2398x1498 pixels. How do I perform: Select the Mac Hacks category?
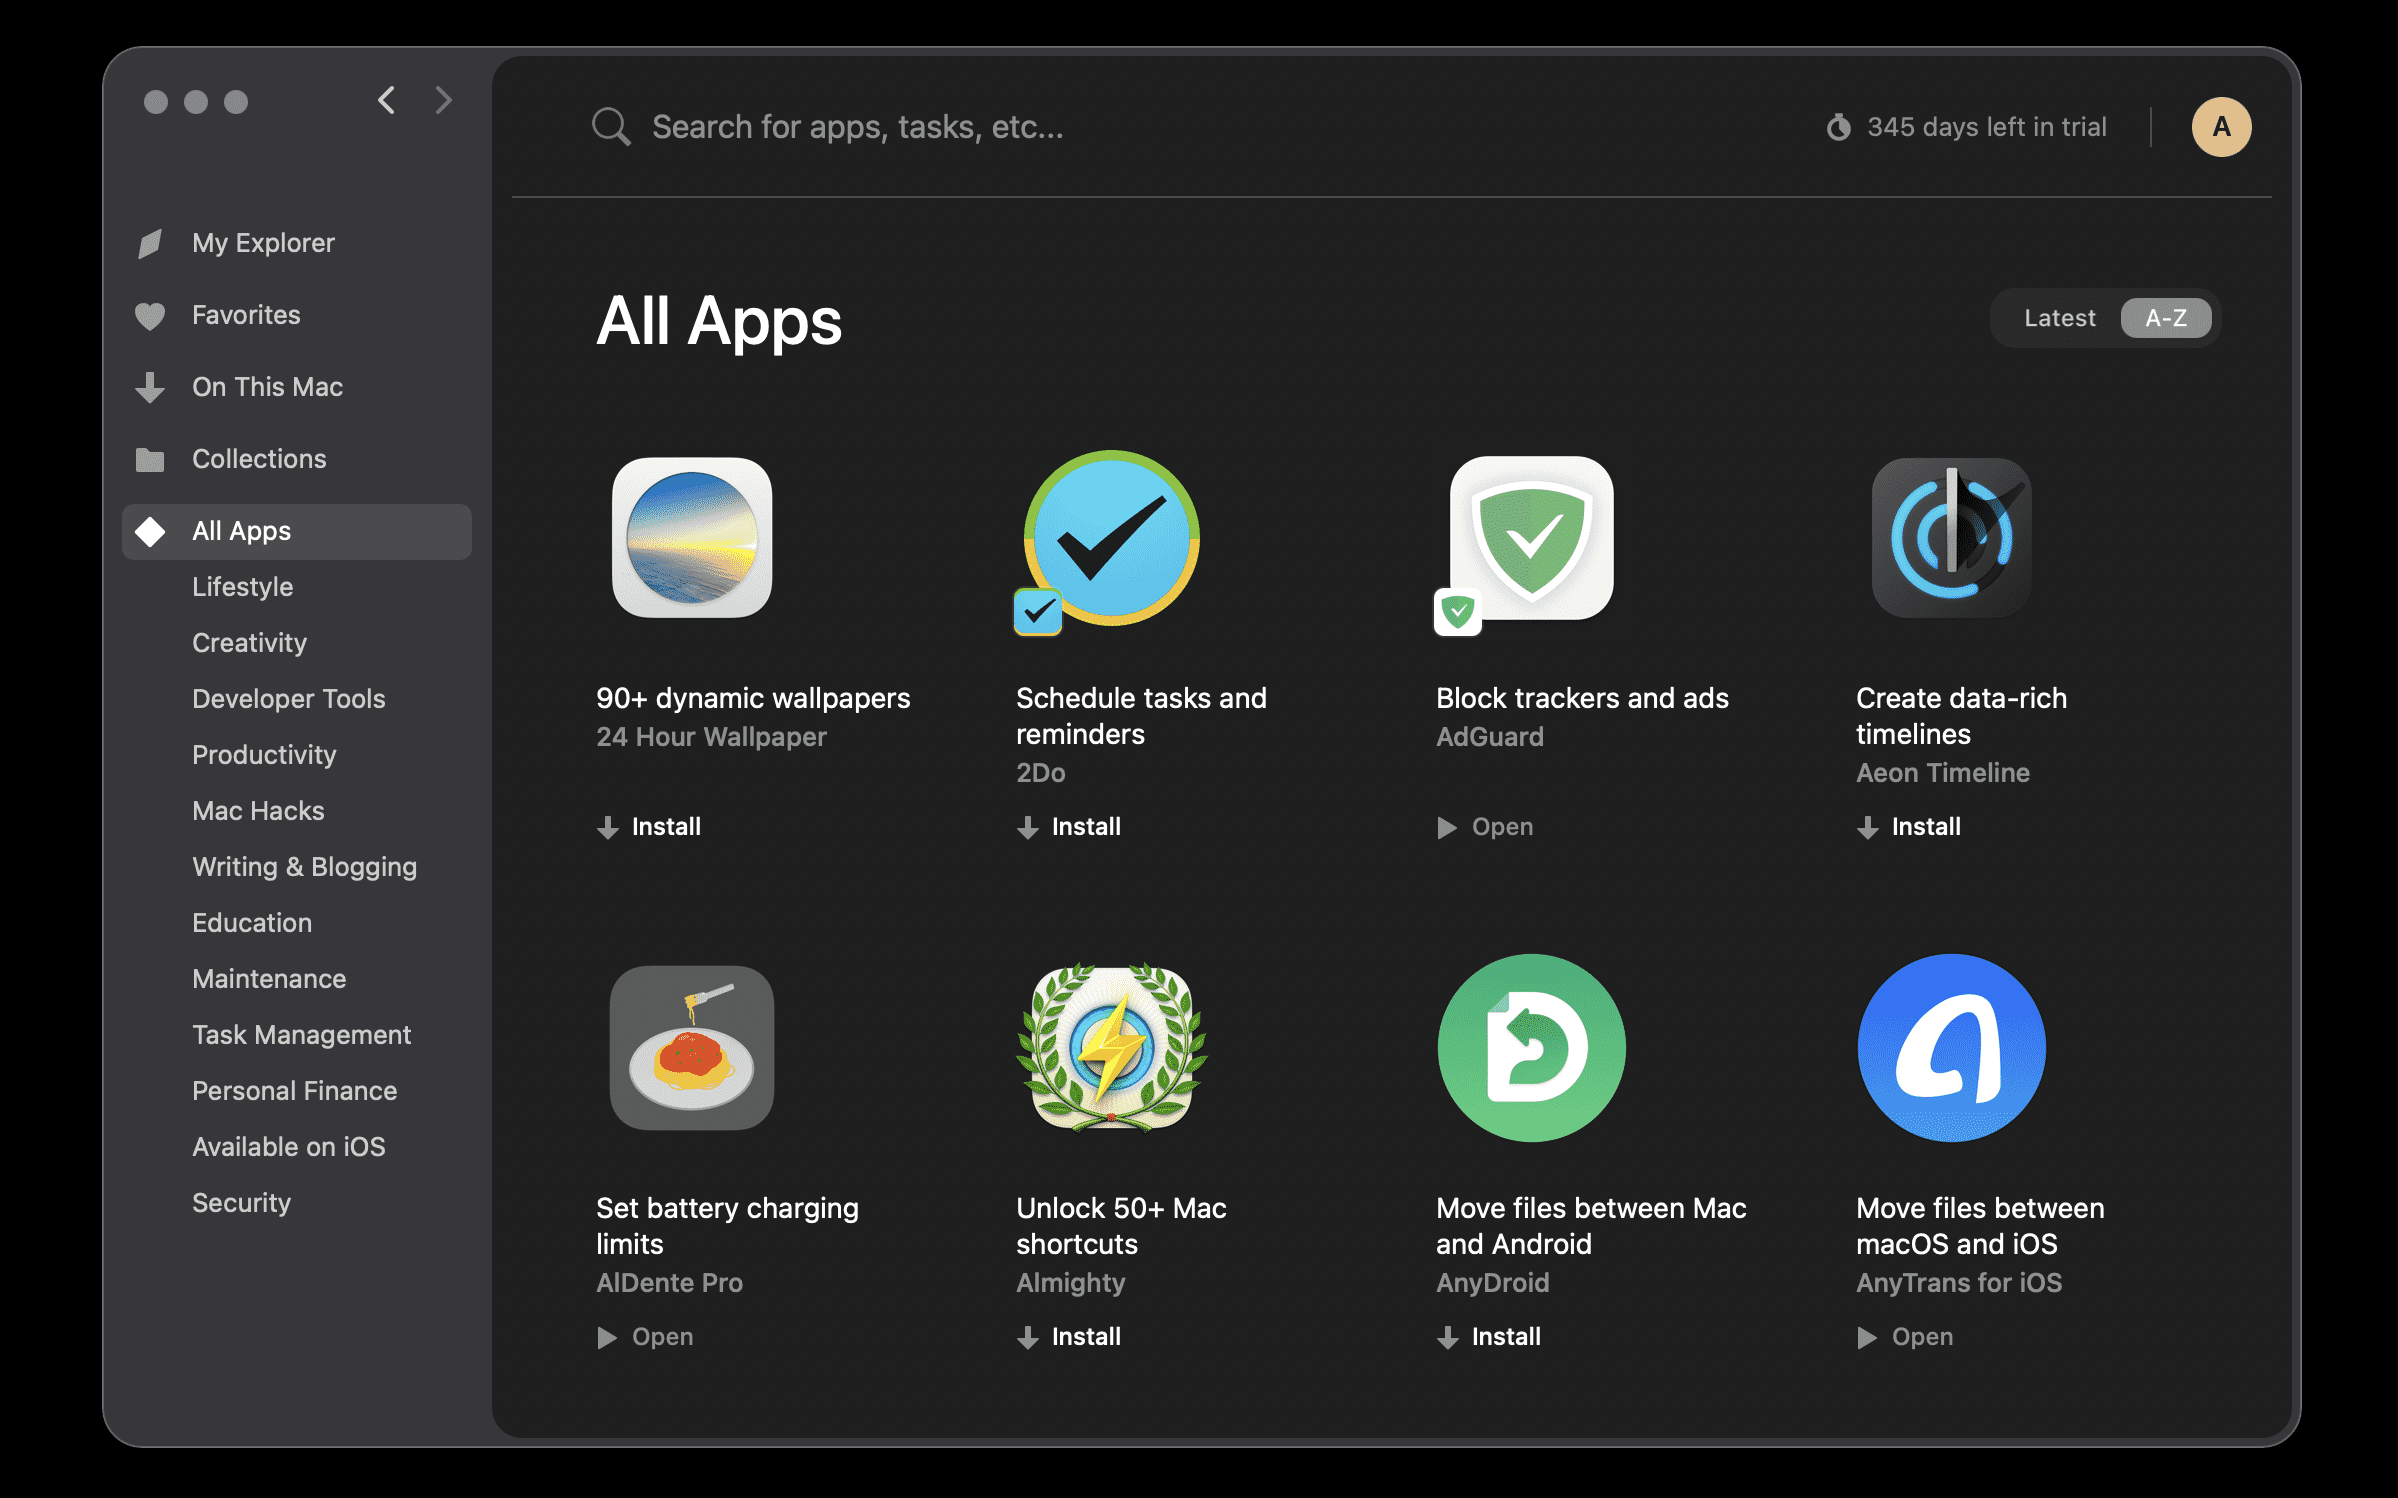258,811
